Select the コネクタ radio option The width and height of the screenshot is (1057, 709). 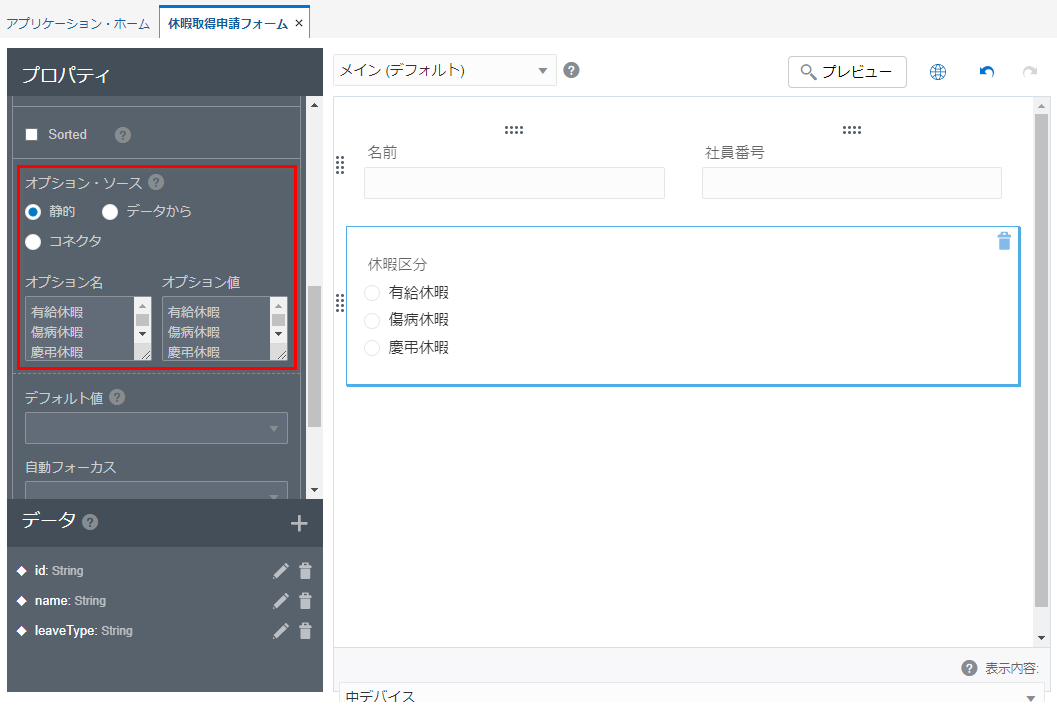click(x=33, y=241)
